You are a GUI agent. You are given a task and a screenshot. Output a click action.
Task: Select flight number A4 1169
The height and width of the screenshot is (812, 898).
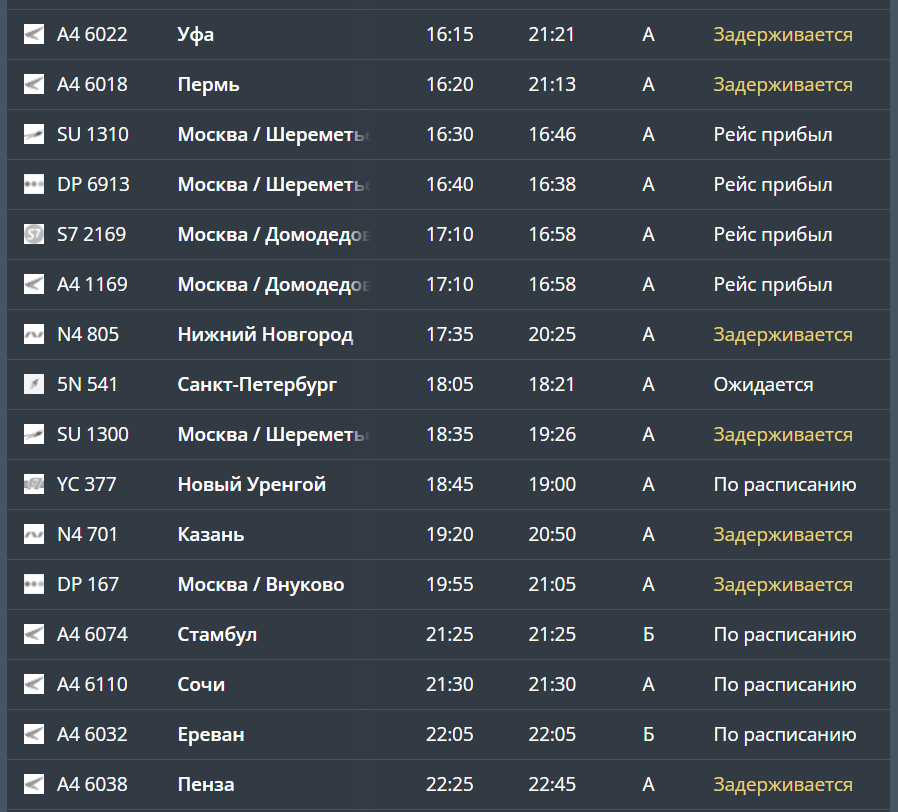click(92, 285)
